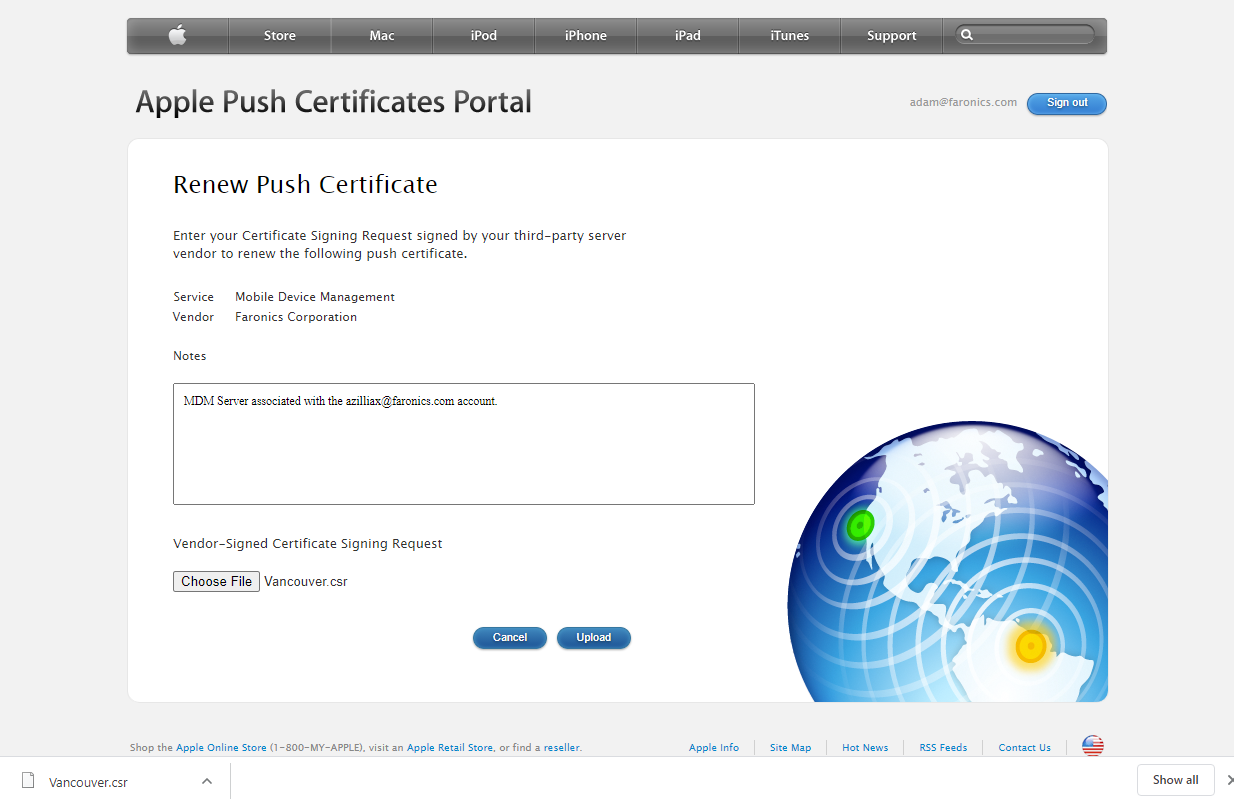This screenshot has height=805, width=1234.
Task: Click inside the Notes text area
Action: (x=464, y=444)
